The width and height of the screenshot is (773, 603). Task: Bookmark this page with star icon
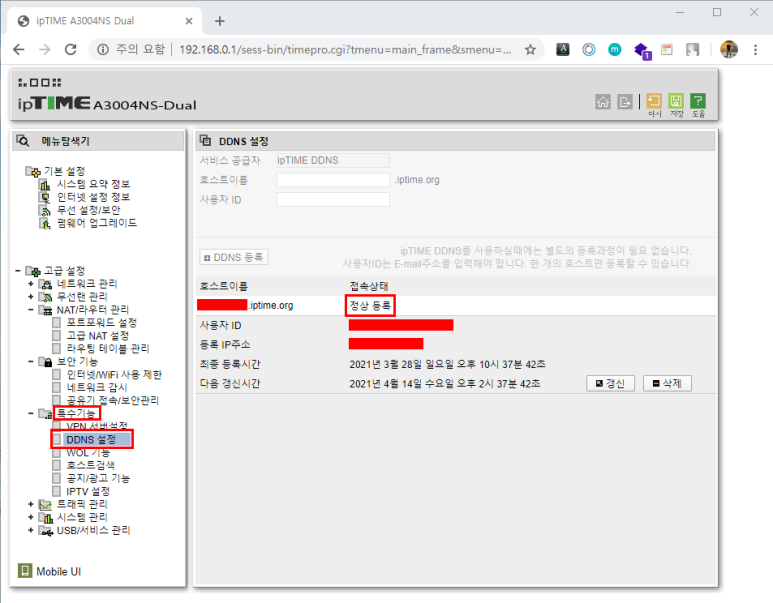(x=530, y=49)
